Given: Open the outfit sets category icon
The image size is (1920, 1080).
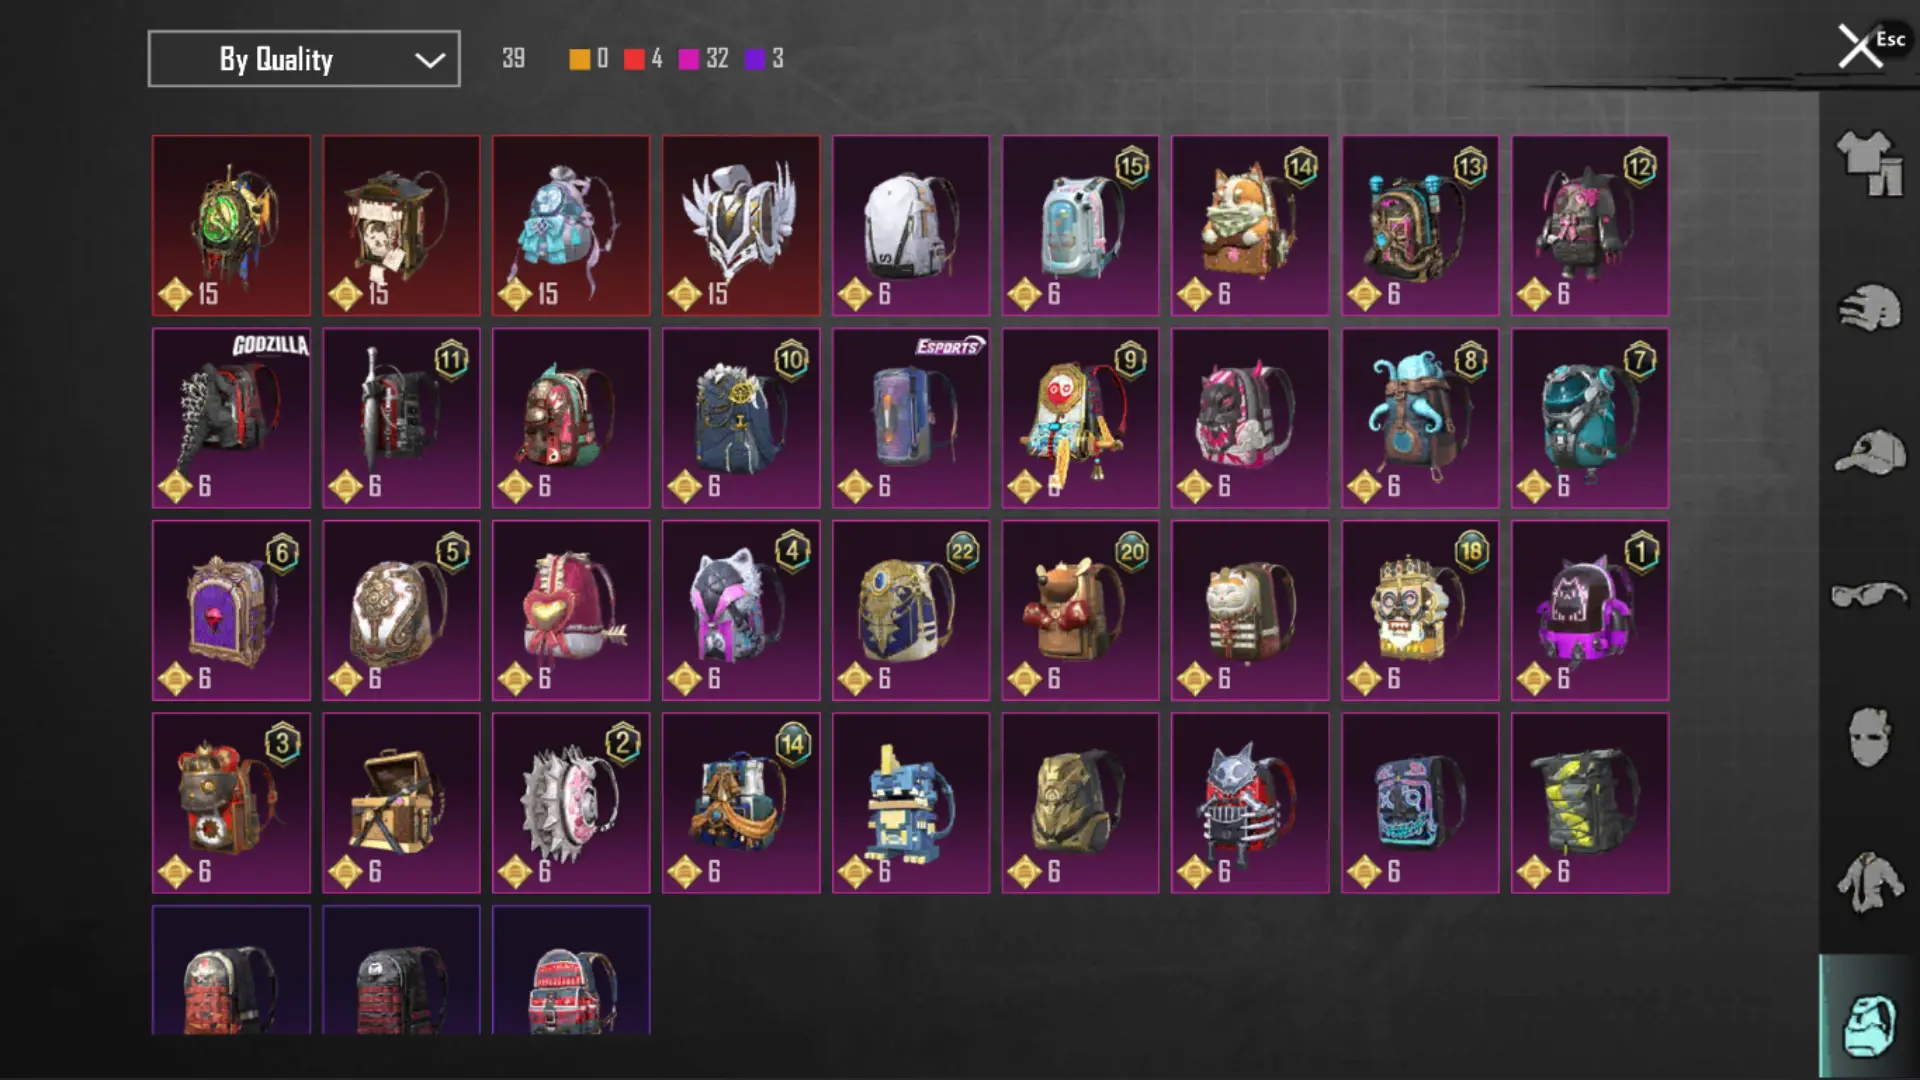Looking at the screenshot, I should pos(1868,163).
